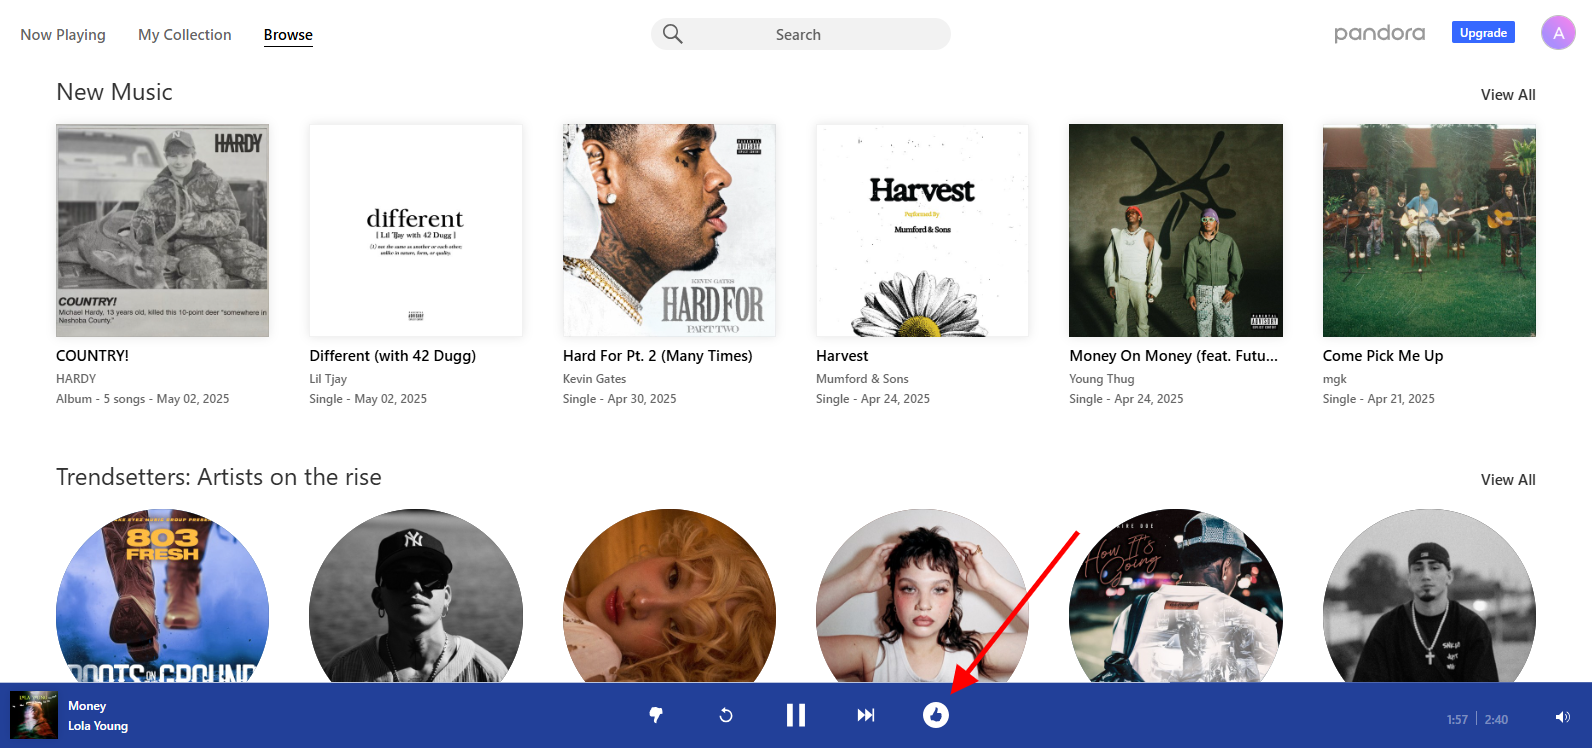This screenshot has width=1592, height=748.
Task: Click the search magnifier icon
Action: 673,34
